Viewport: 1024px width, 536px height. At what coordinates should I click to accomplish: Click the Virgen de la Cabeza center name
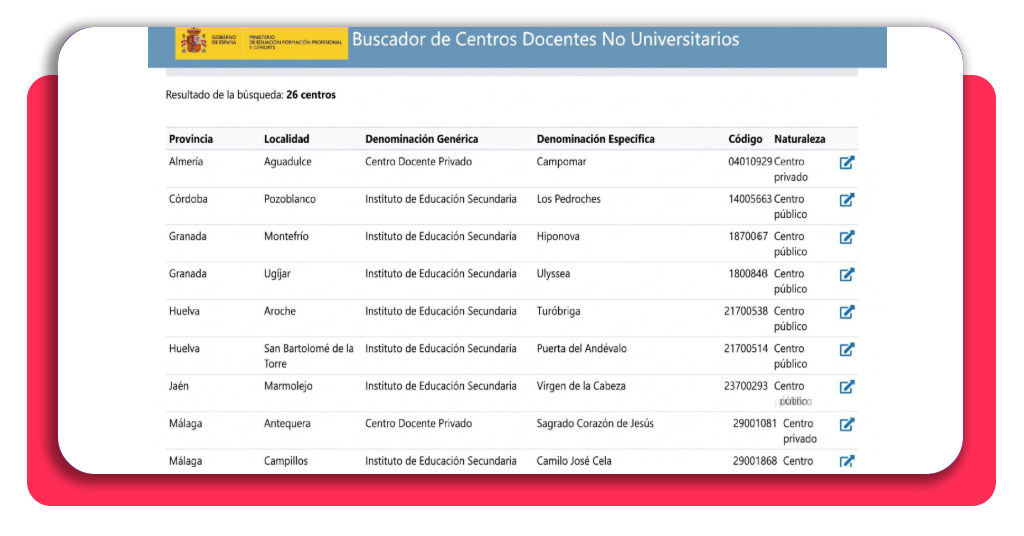pyautogui.click(x=581, y=386)
